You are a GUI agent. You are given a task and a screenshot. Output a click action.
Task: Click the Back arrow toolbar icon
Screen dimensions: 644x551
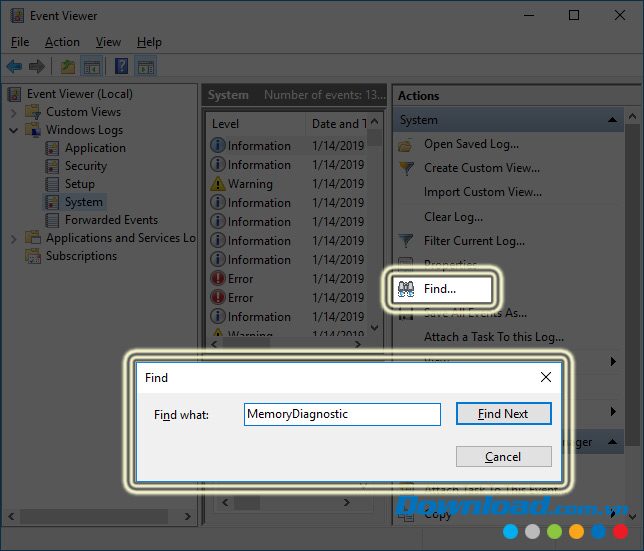coord(14,66)
